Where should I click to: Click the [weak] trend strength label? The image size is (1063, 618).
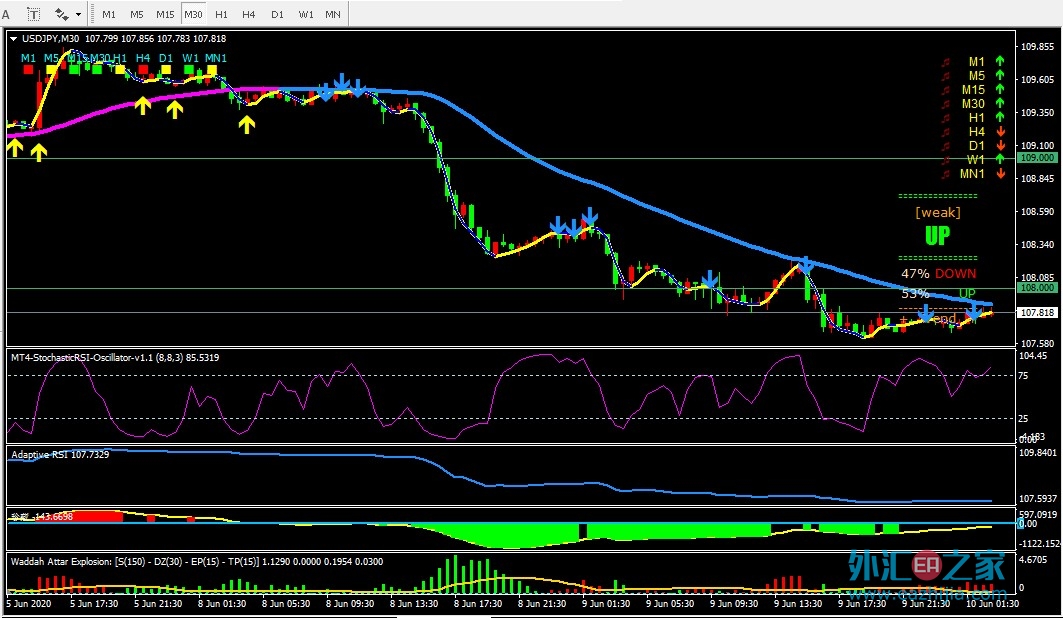(938, 212)
